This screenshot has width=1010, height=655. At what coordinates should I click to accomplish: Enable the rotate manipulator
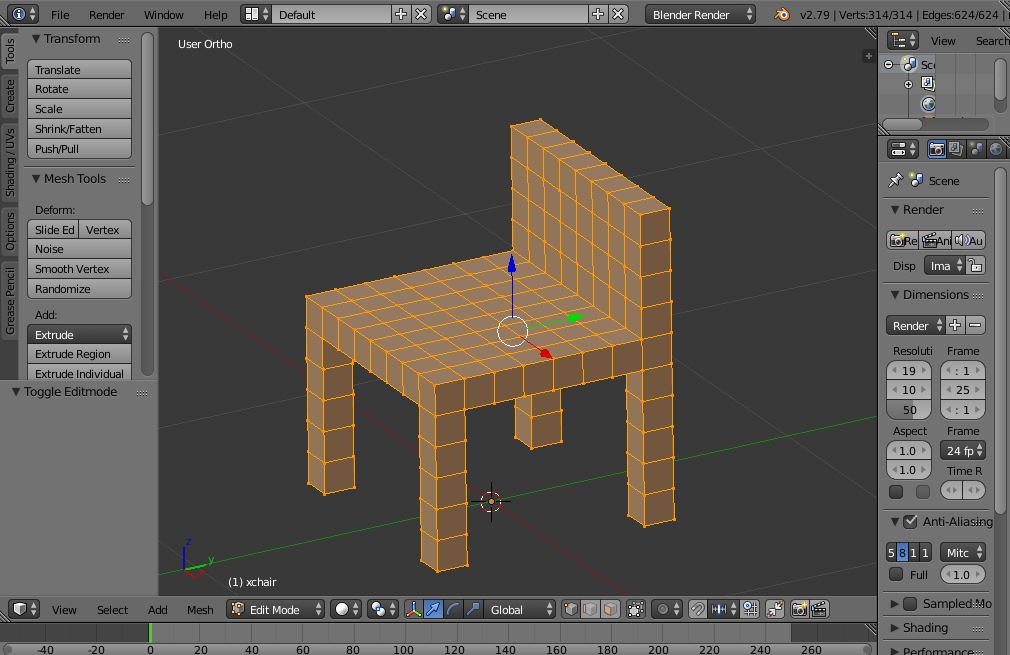click(453, 609)
